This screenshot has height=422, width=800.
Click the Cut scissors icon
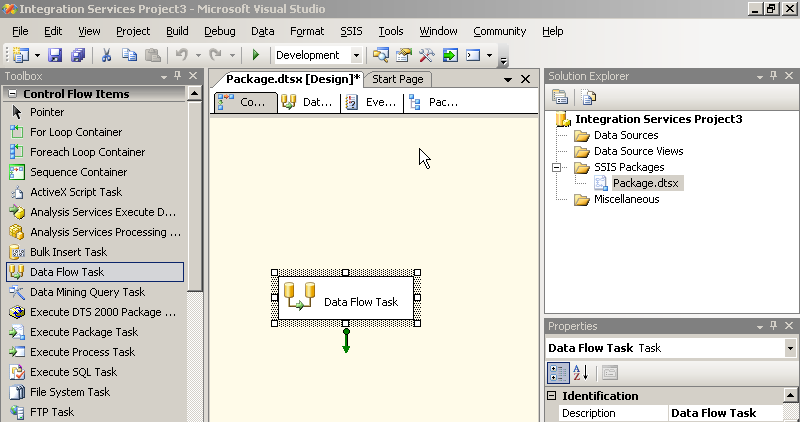106,55
